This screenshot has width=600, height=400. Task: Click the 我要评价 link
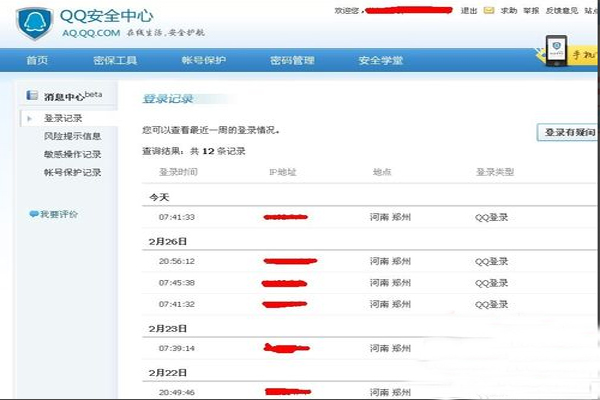click(x=59, y=214)
